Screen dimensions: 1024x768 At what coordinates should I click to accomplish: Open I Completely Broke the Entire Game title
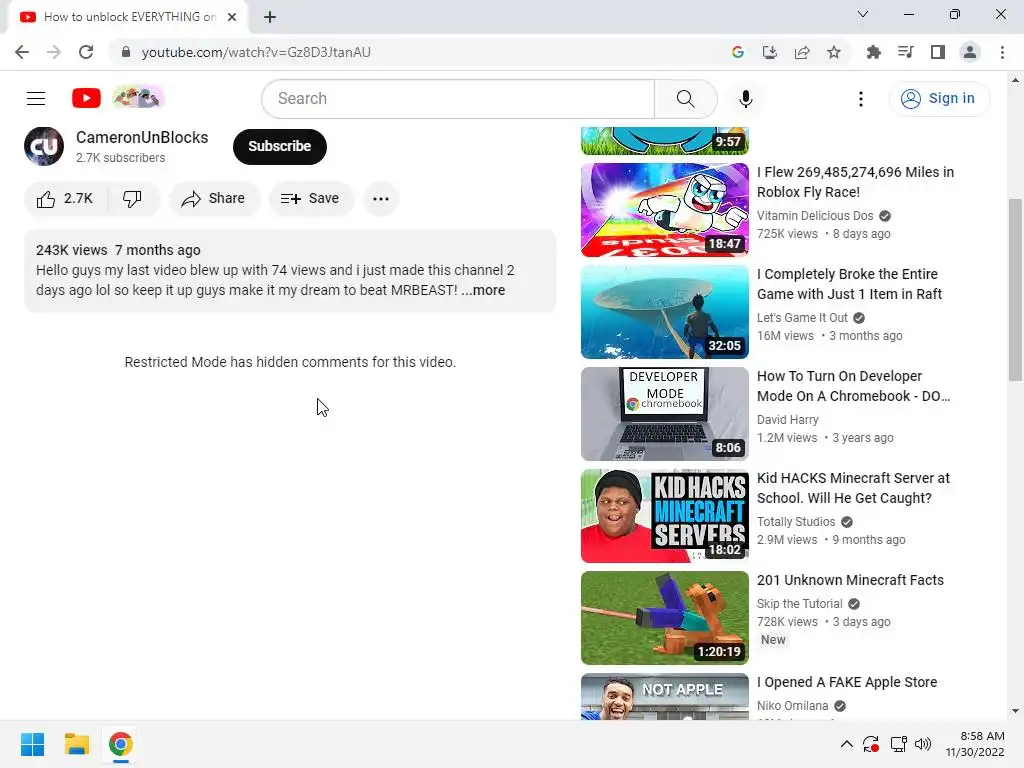[x=850, y=284]
